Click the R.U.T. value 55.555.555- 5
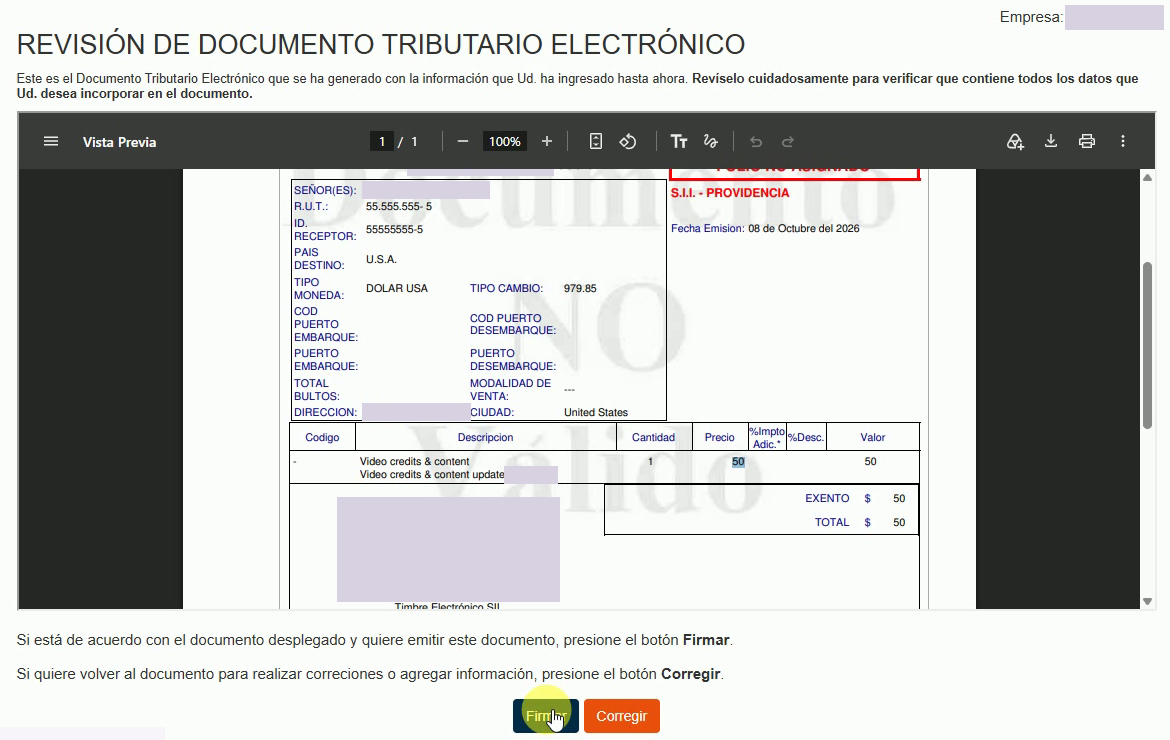This screenshot has width=1170, height=740. pos(398,207)
